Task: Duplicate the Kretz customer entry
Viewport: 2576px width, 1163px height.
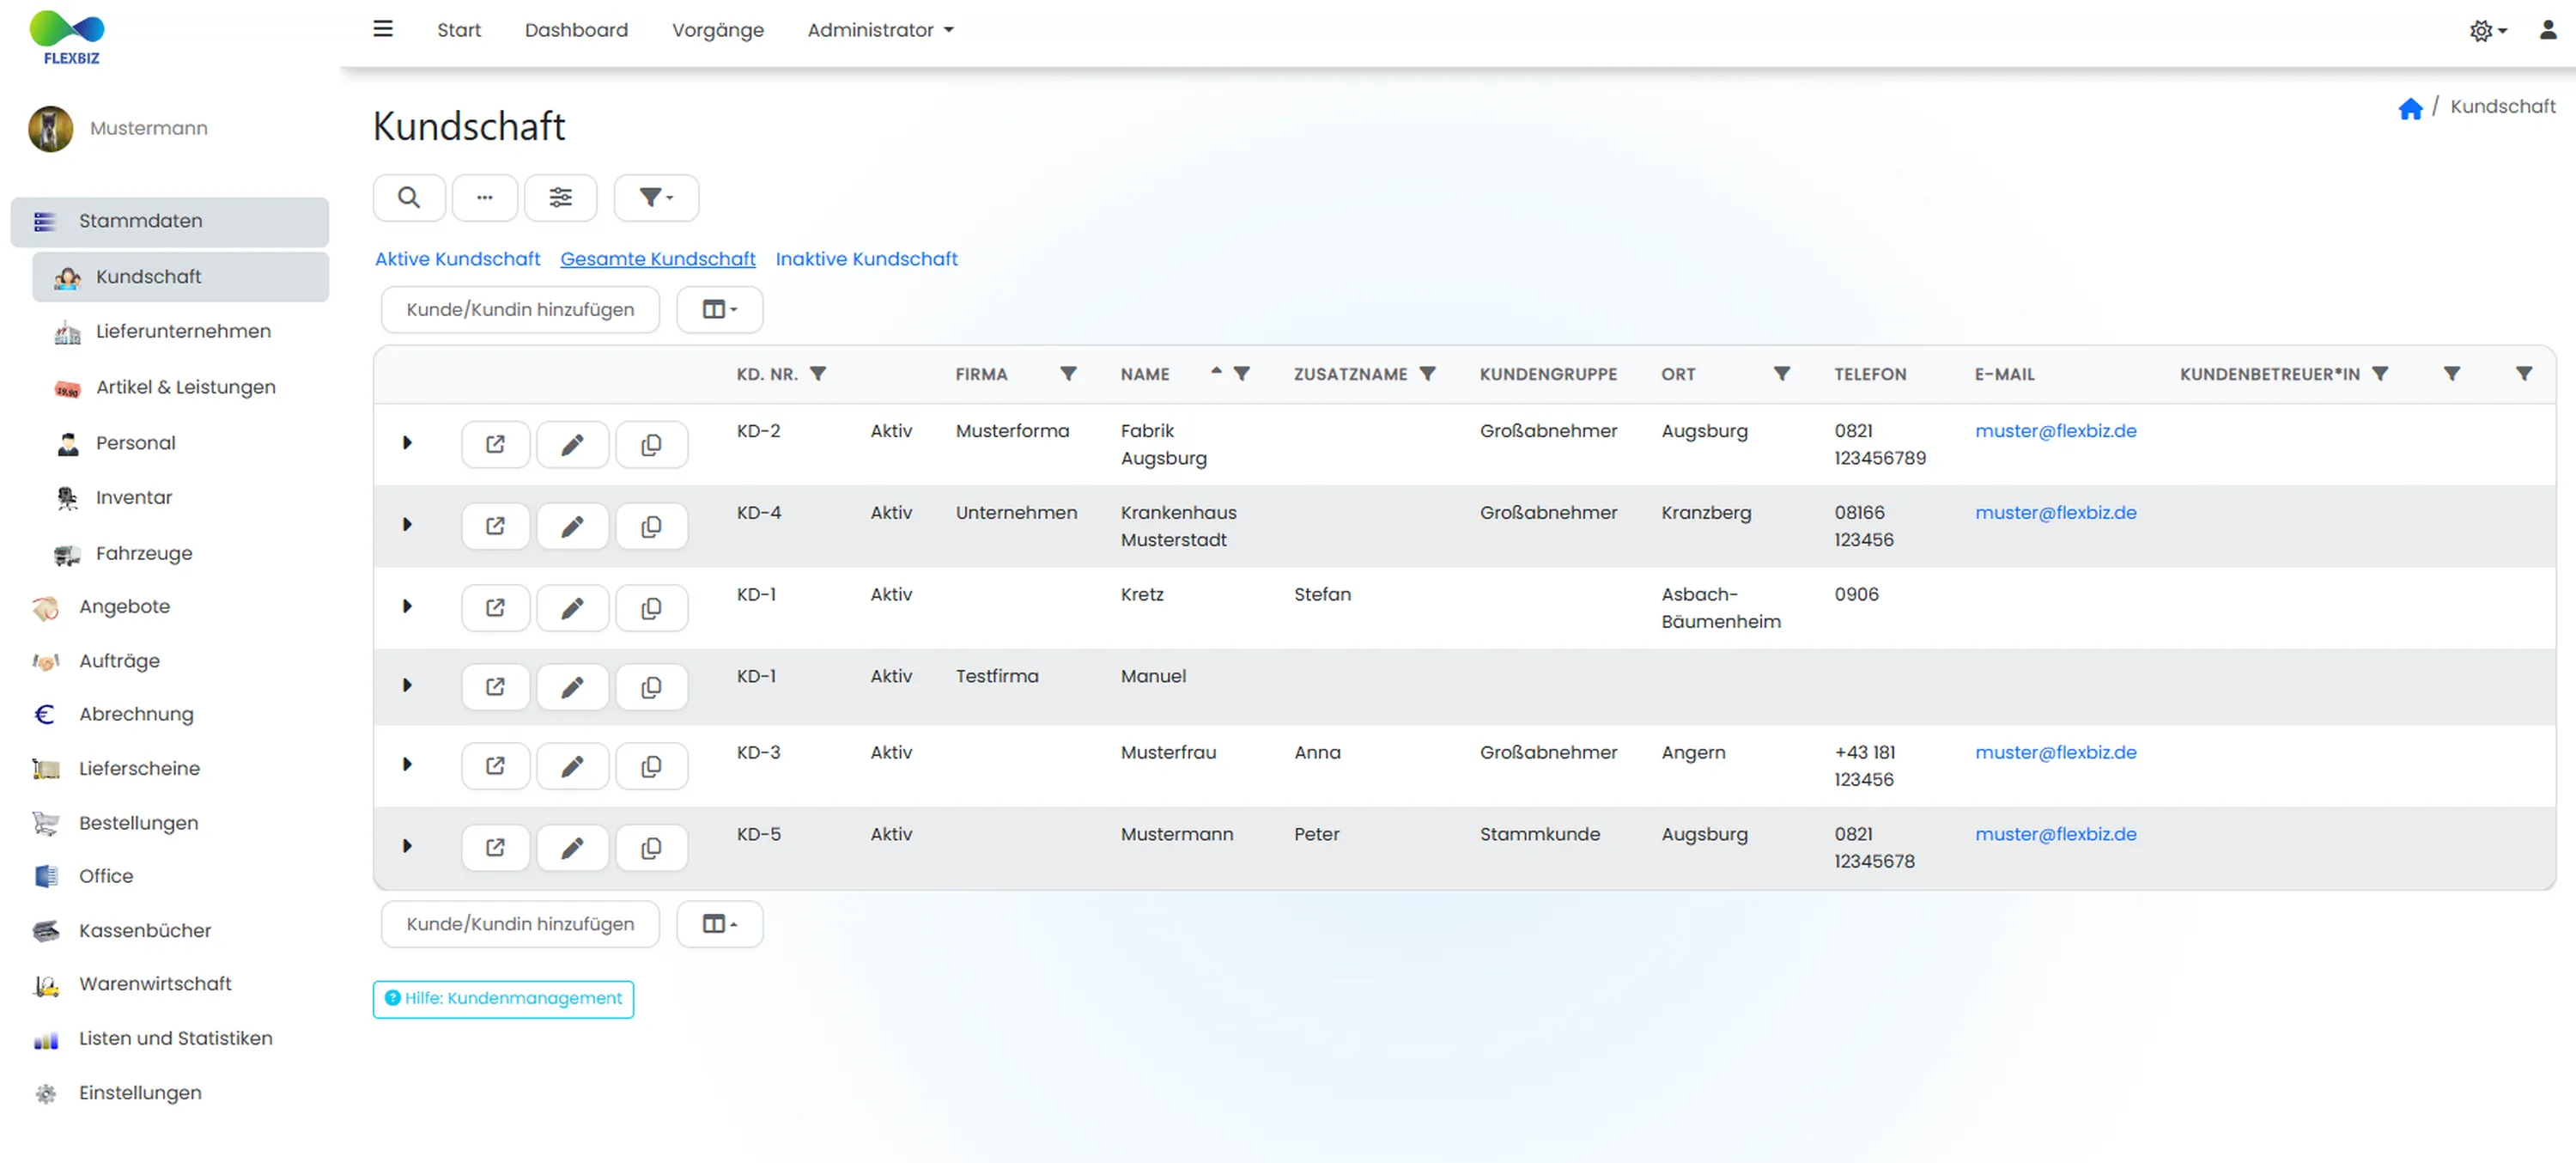Action: tap(651, 608)
